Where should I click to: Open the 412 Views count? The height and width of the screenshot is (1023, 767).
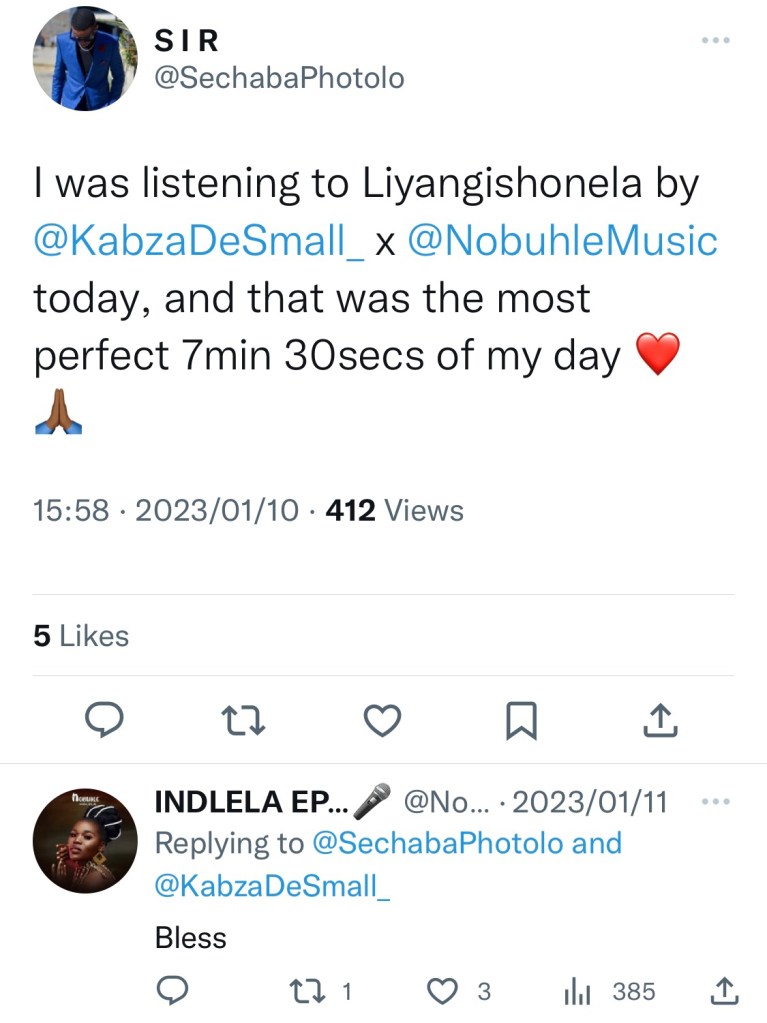[x=395, y=511]
